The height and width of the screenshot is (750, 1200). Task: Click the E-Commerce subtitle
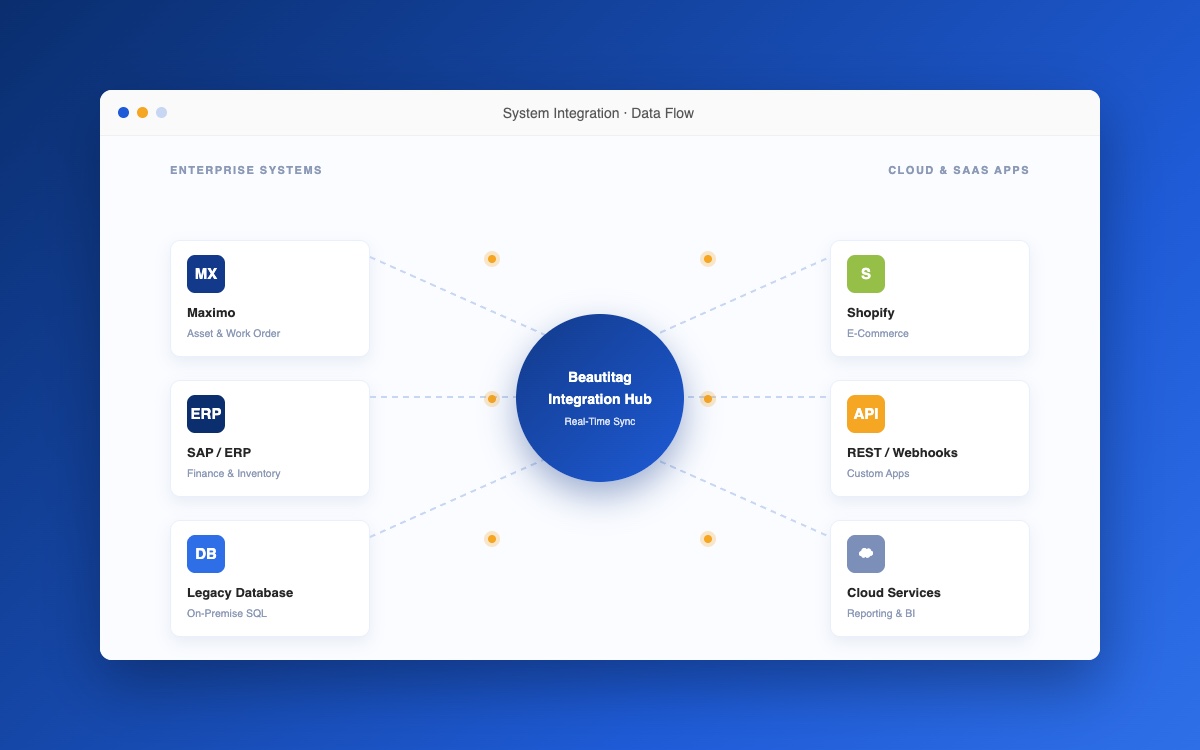pos(878,333)
